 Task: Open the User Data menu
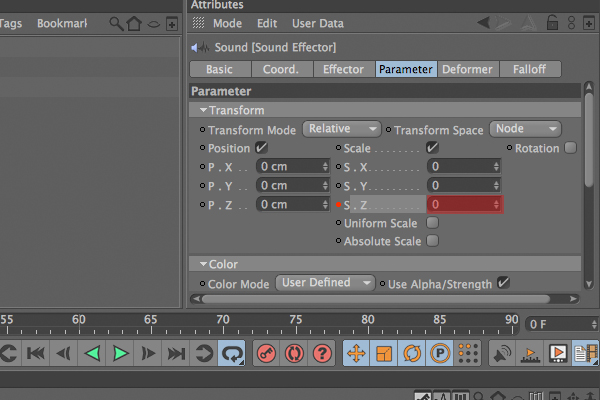[x=318, y=24]
